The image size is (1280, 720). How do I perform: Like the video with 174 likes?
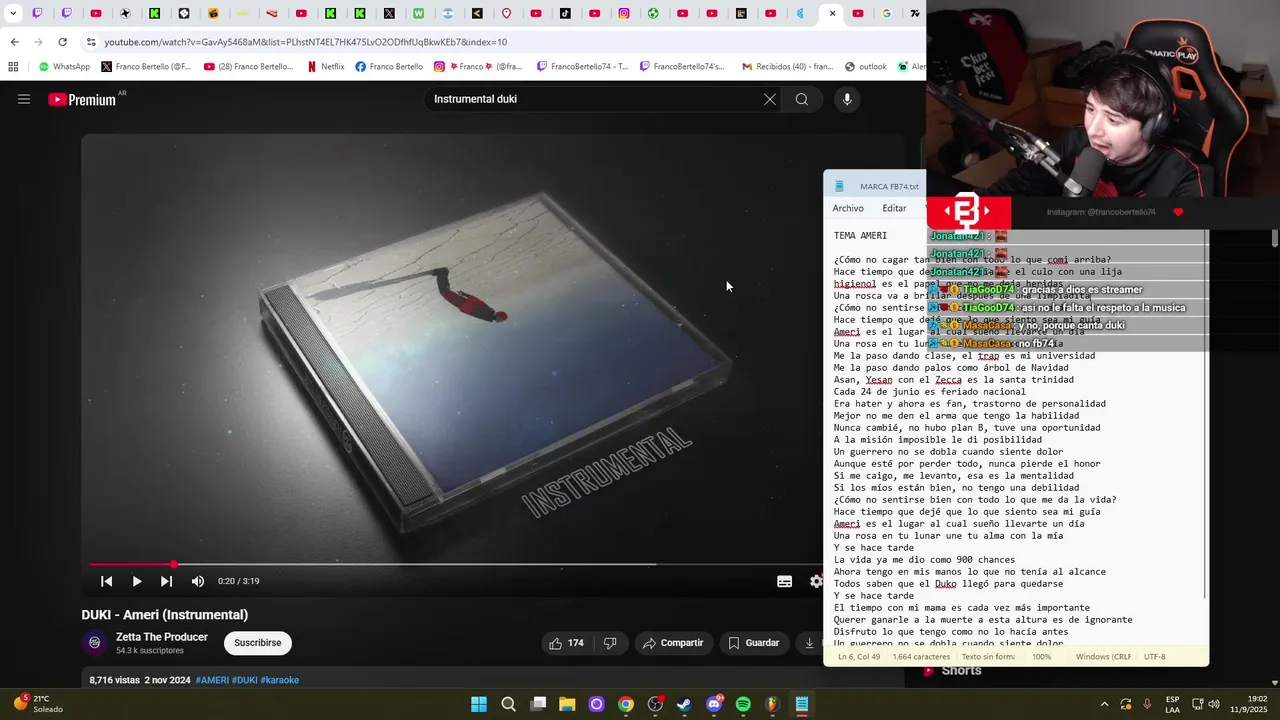(x=566, y=643)
